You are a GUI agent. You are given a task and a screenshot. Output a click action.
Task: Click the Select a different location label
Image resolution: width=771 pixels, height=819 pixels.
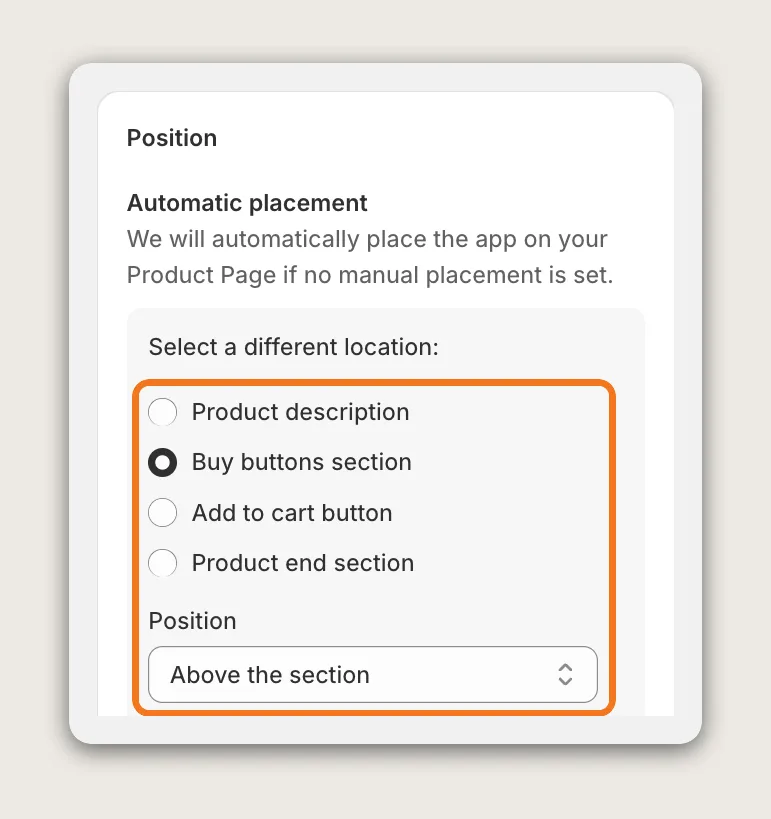294,347
